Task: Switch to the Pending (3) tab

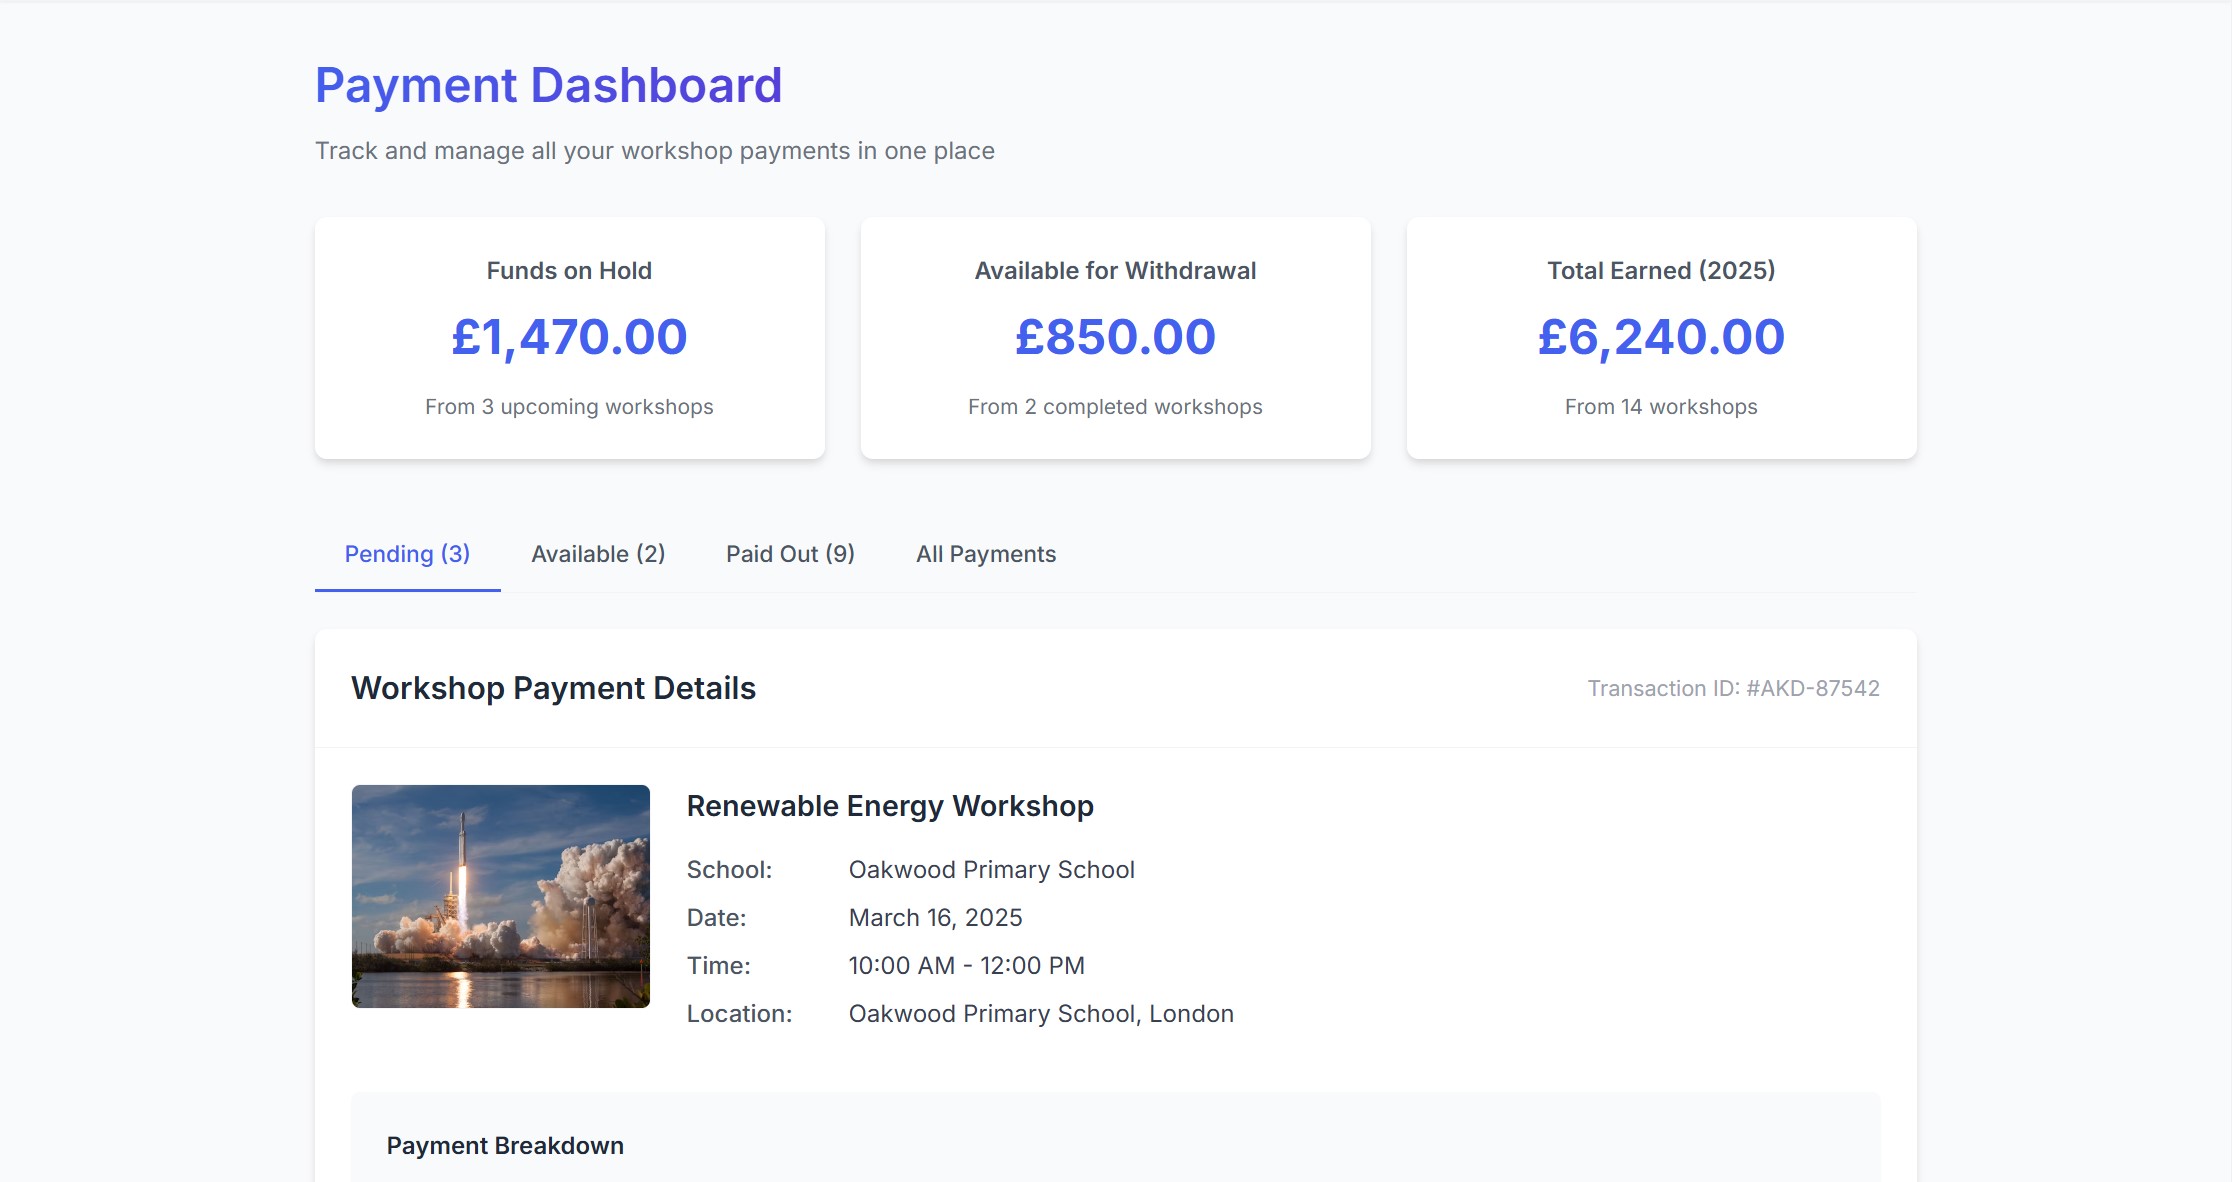Action: coord(407,554)
